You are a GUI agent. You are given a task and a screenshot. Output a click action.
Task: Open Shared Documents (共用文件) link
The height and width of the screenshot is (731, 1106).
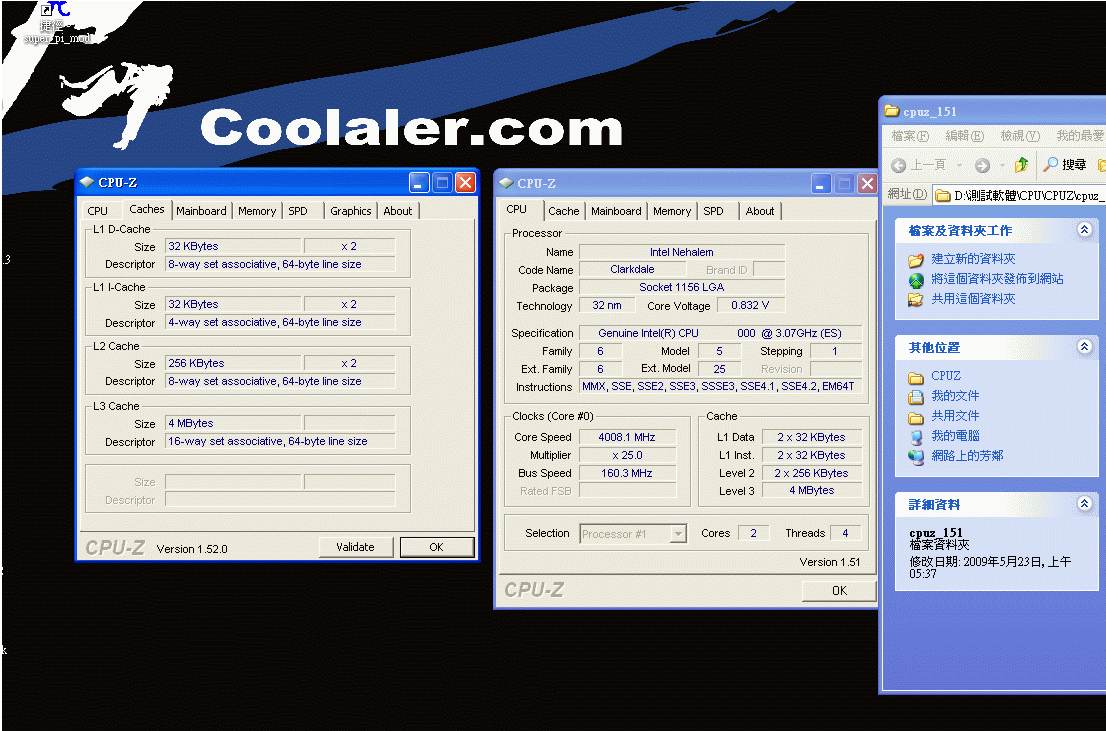click(x=955, y=416)
